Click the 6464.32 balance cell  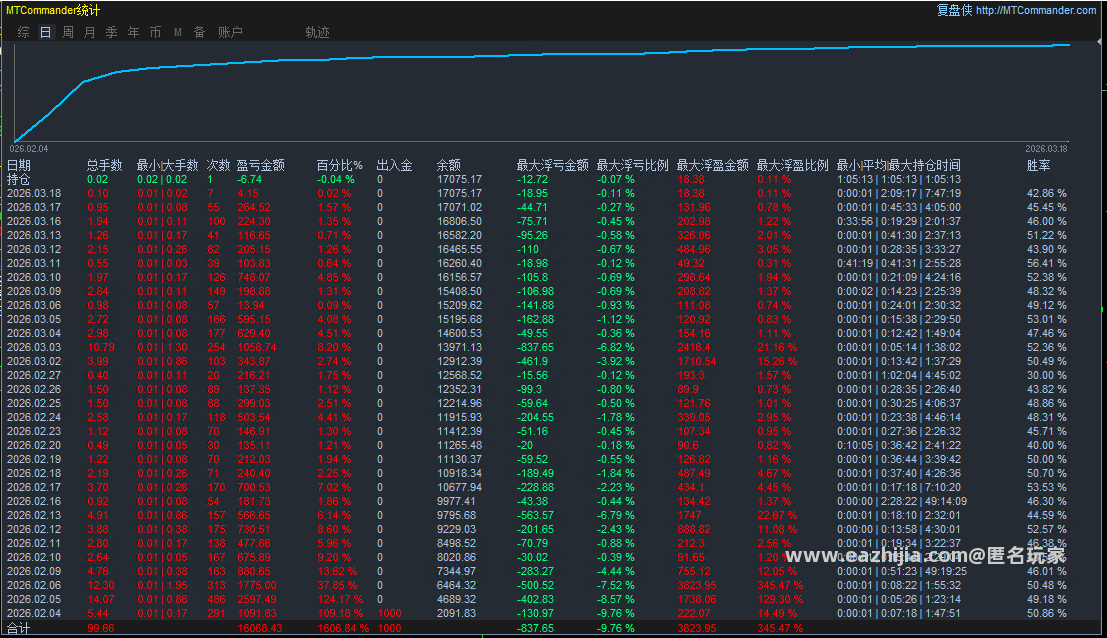click(x=456, y=585)
